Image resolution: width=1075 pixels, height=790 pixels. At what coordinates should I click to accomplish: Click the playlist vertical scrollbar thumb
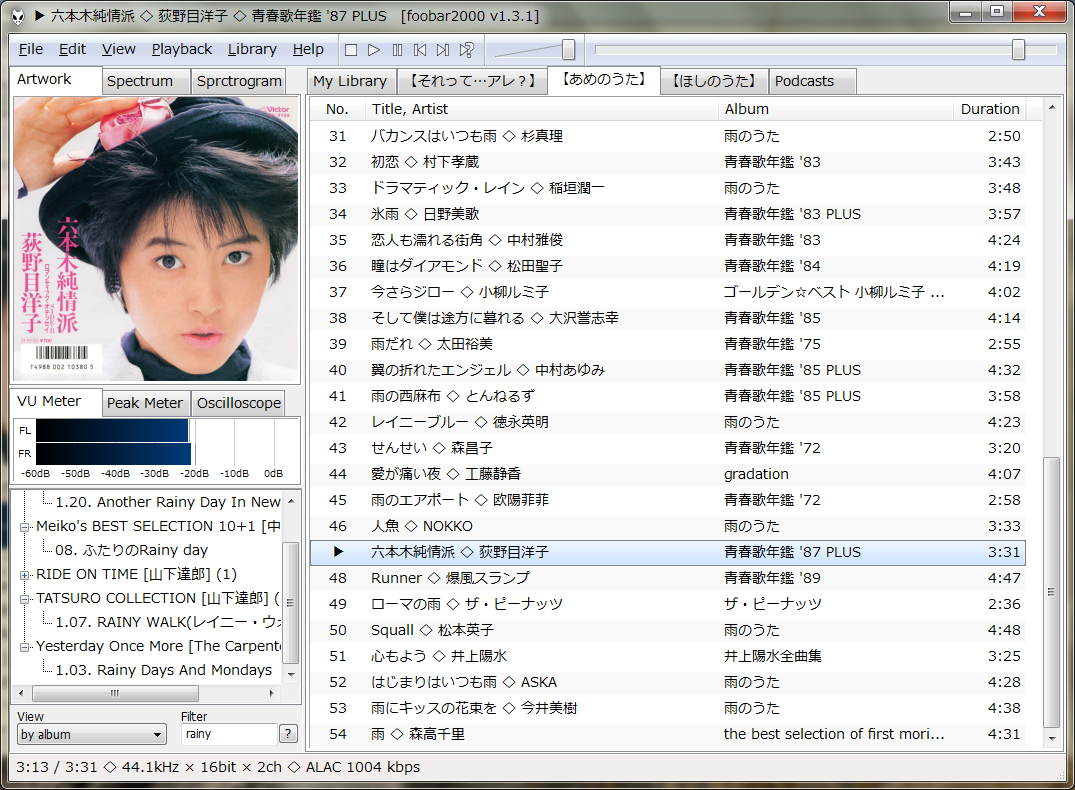(x=1052, y=592)
